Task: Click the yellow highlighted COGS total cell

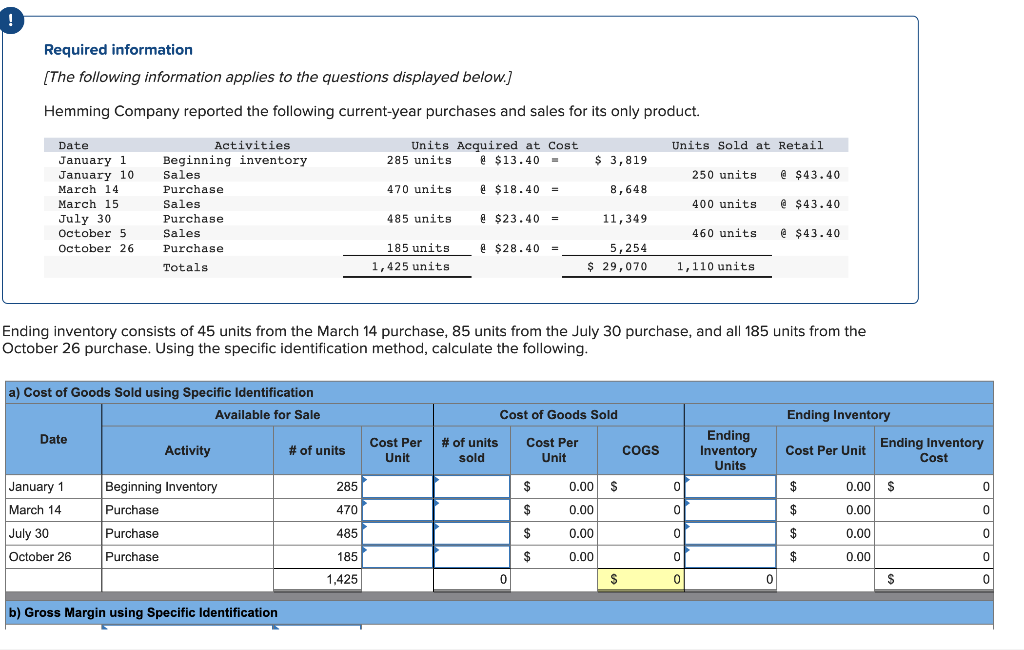Action: click(641, 579)
